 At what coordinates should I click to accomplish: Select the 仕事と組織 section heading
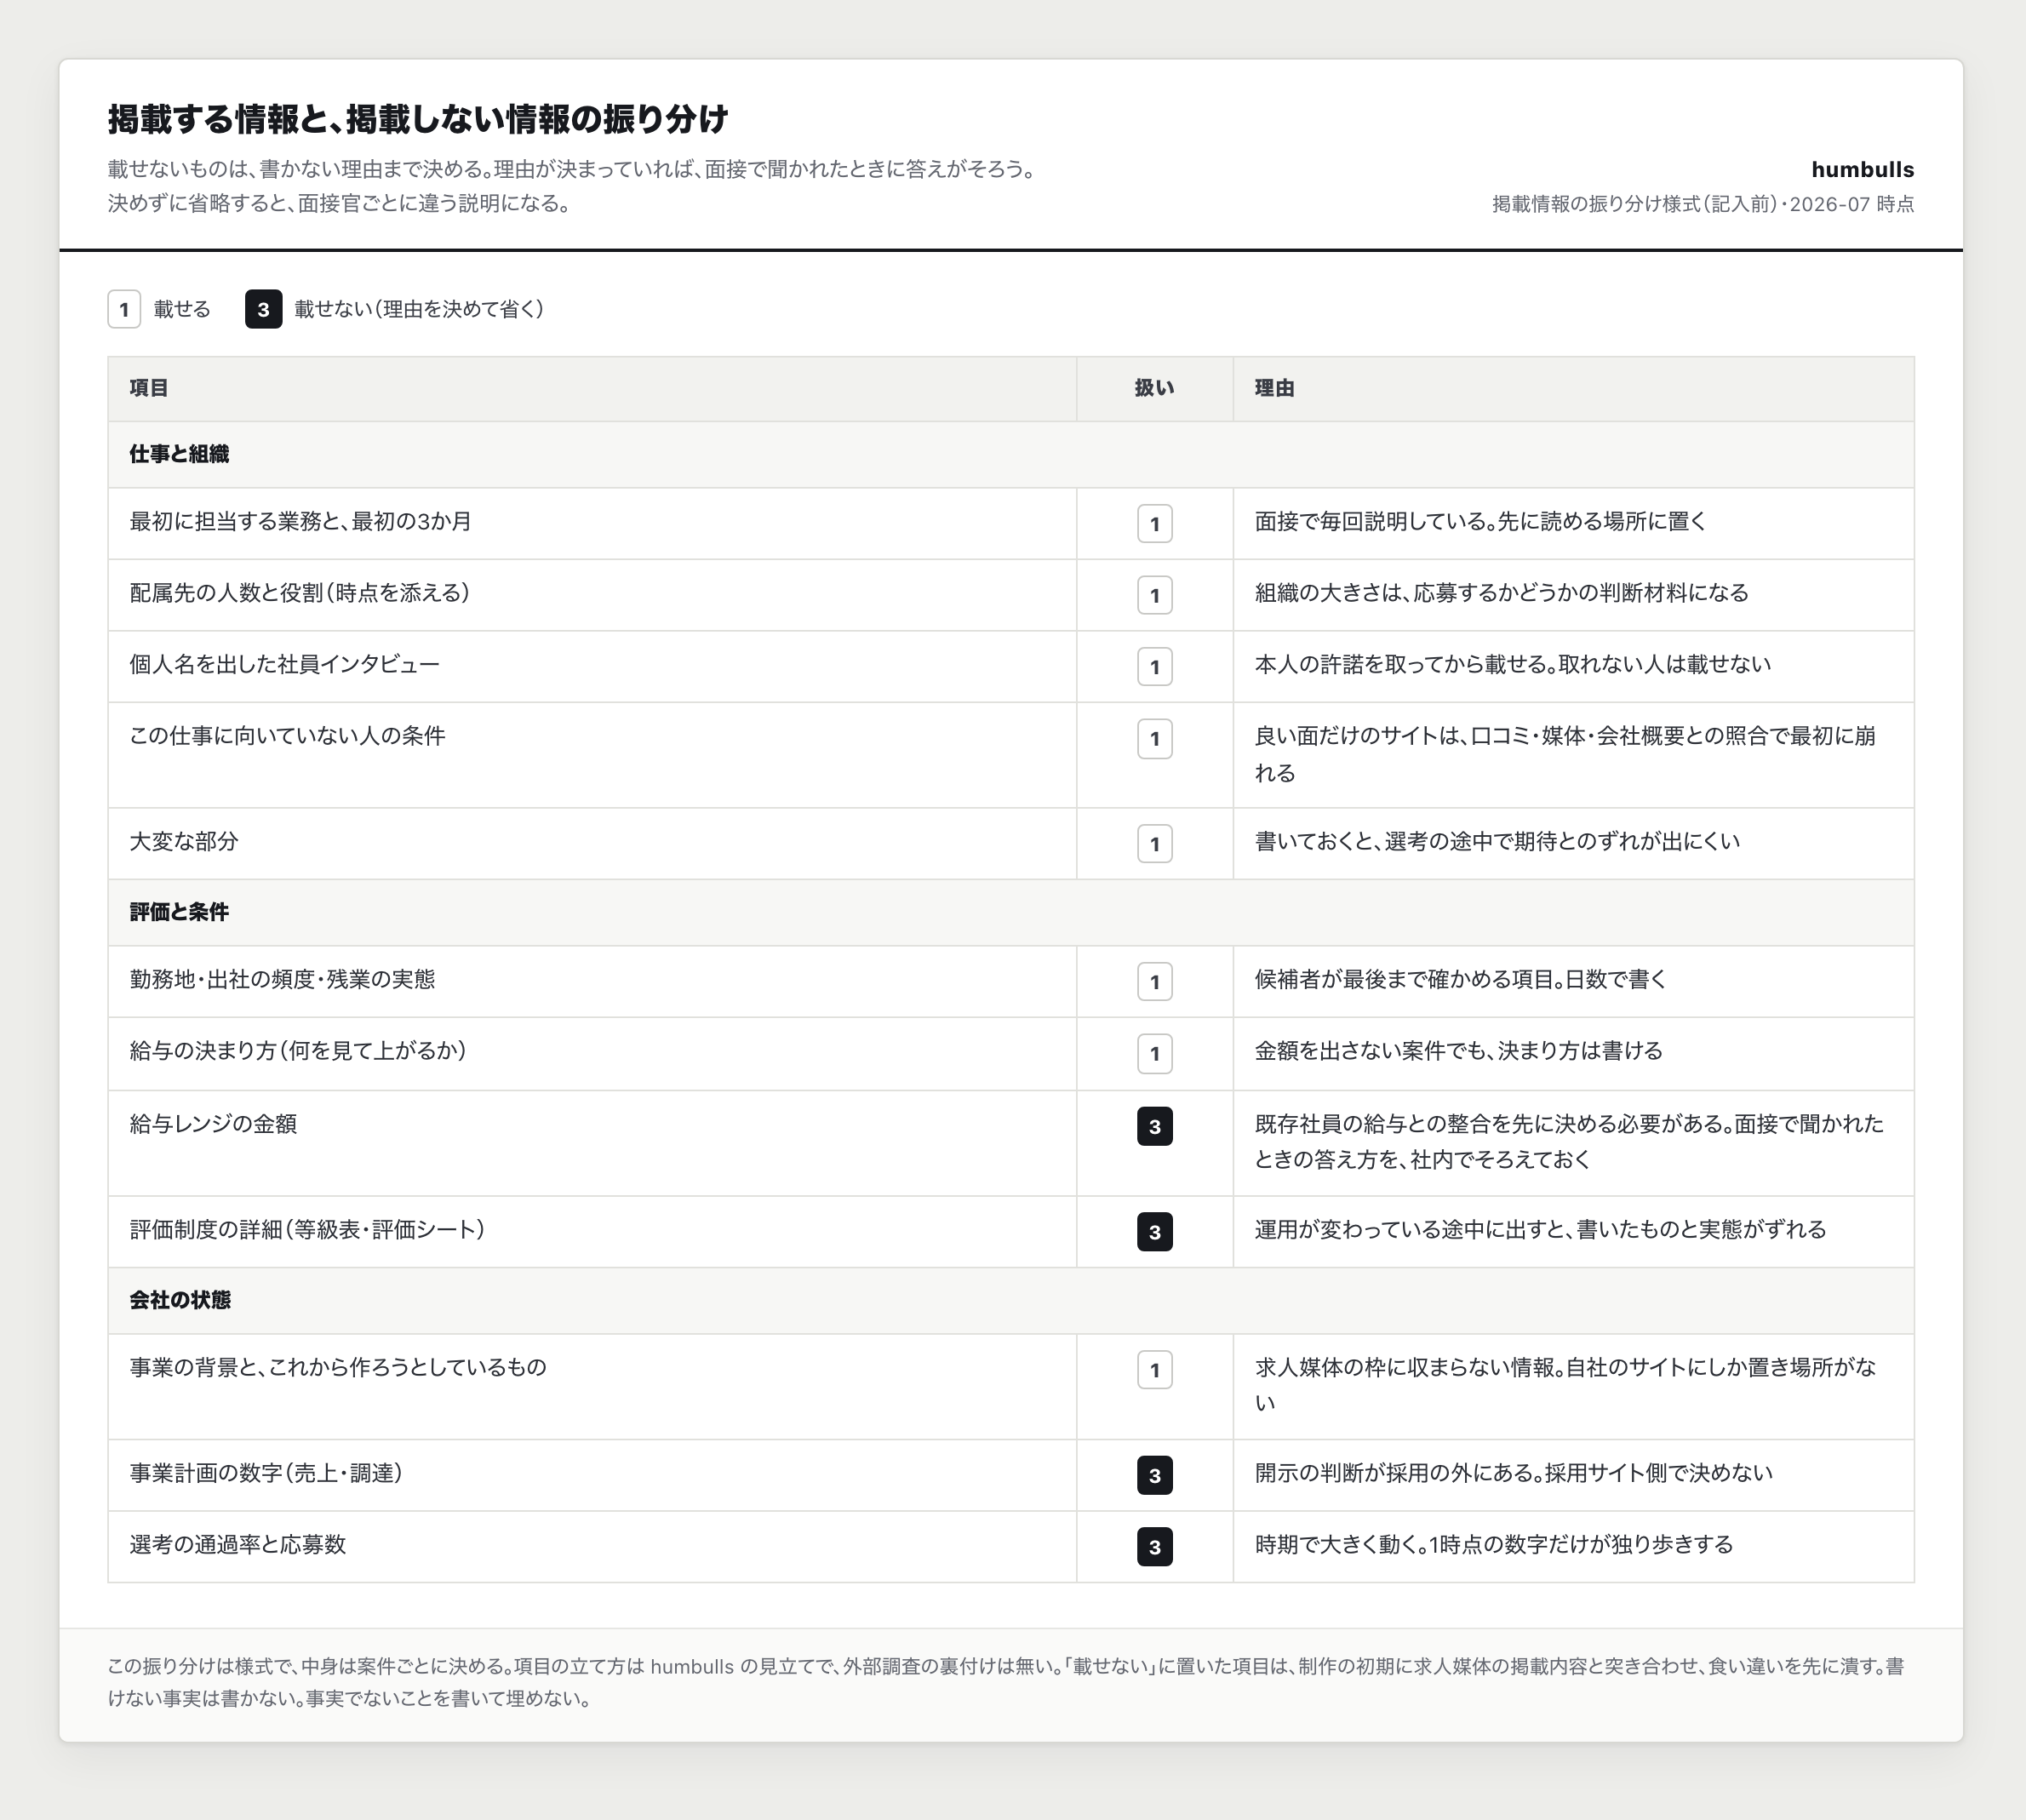click(x=179, y=455)
